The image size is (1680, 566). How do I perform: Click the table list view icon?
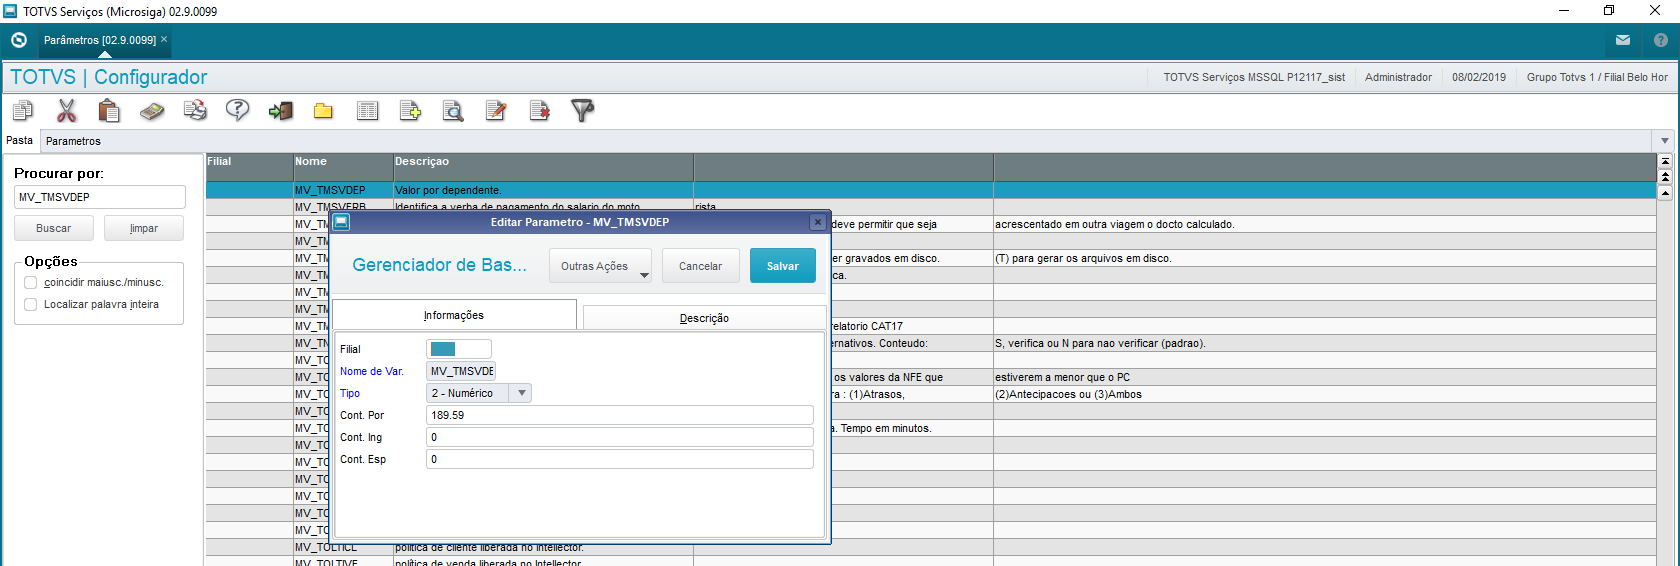tap(367, 111)
